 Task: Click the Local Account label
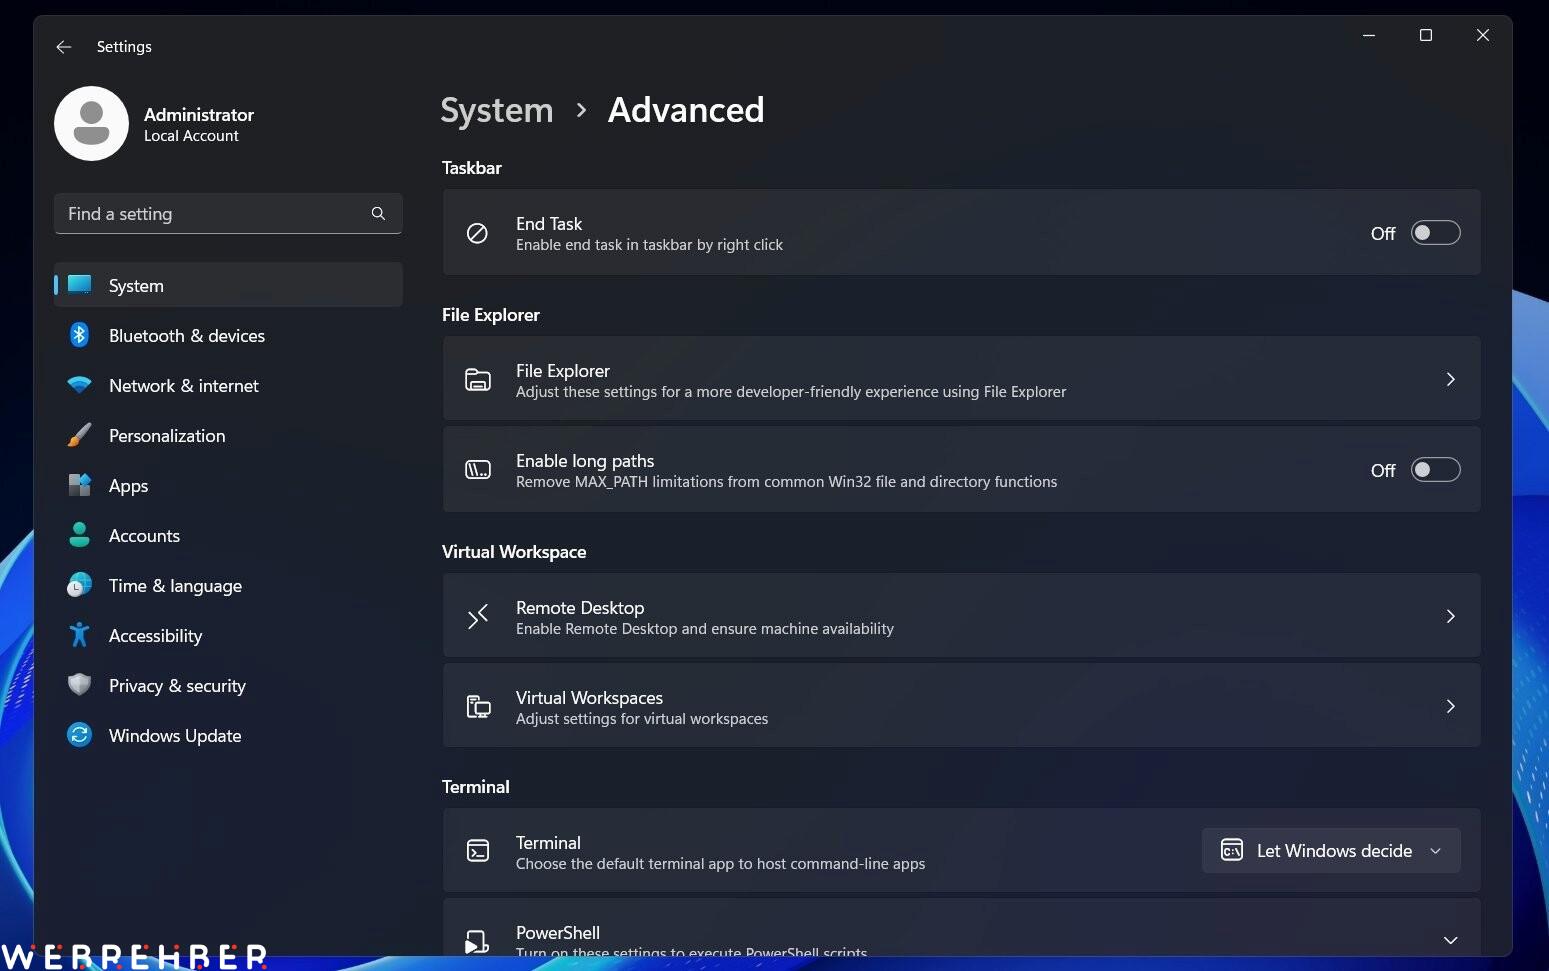tap(191, 136)
